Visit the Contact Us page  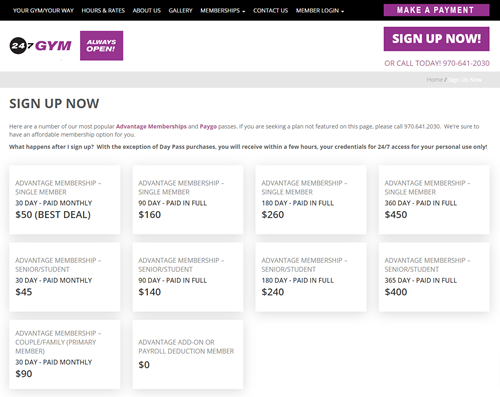[270, 10]
